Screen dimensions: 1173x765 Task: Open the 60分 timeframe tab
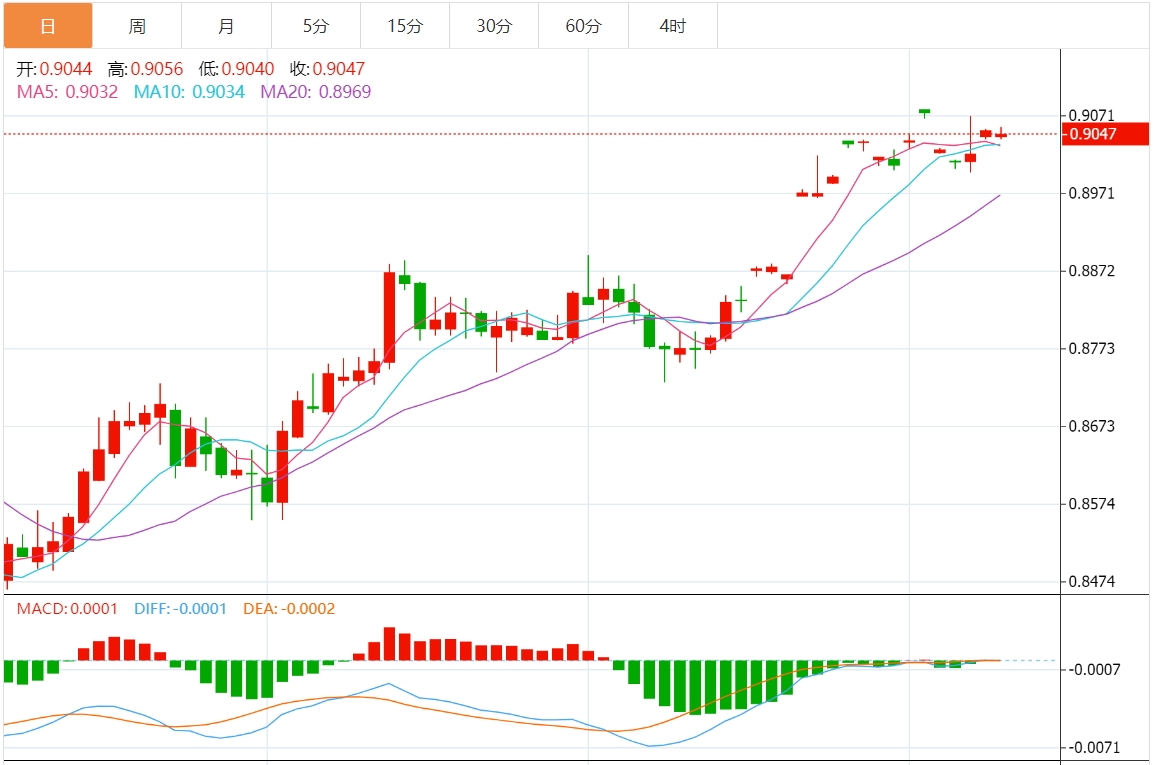tap(584, 26)
